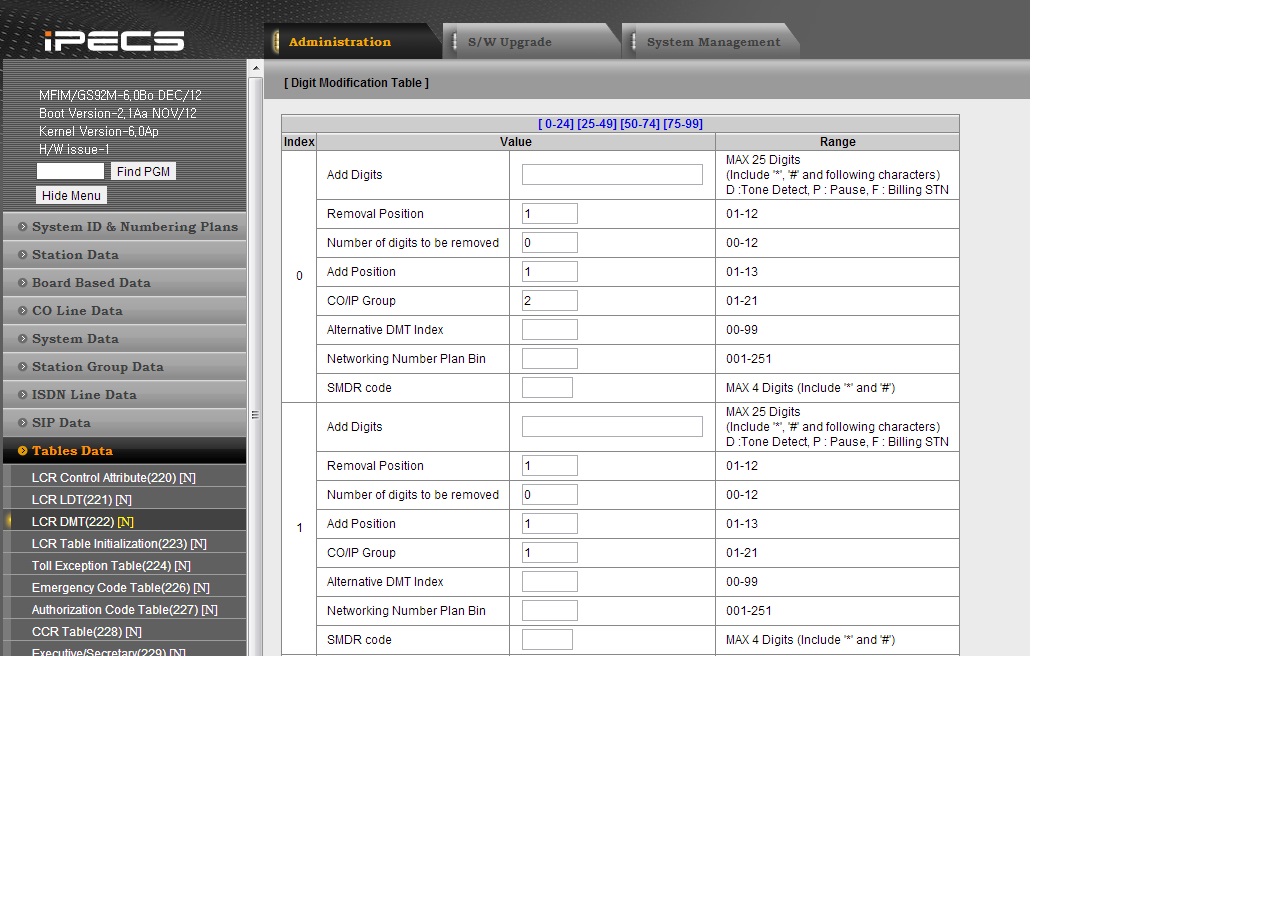Image resolution: width=1264 pixels, height=902 pixels.
Task: Focus the PGM number search field
Action: coord(70,171)
